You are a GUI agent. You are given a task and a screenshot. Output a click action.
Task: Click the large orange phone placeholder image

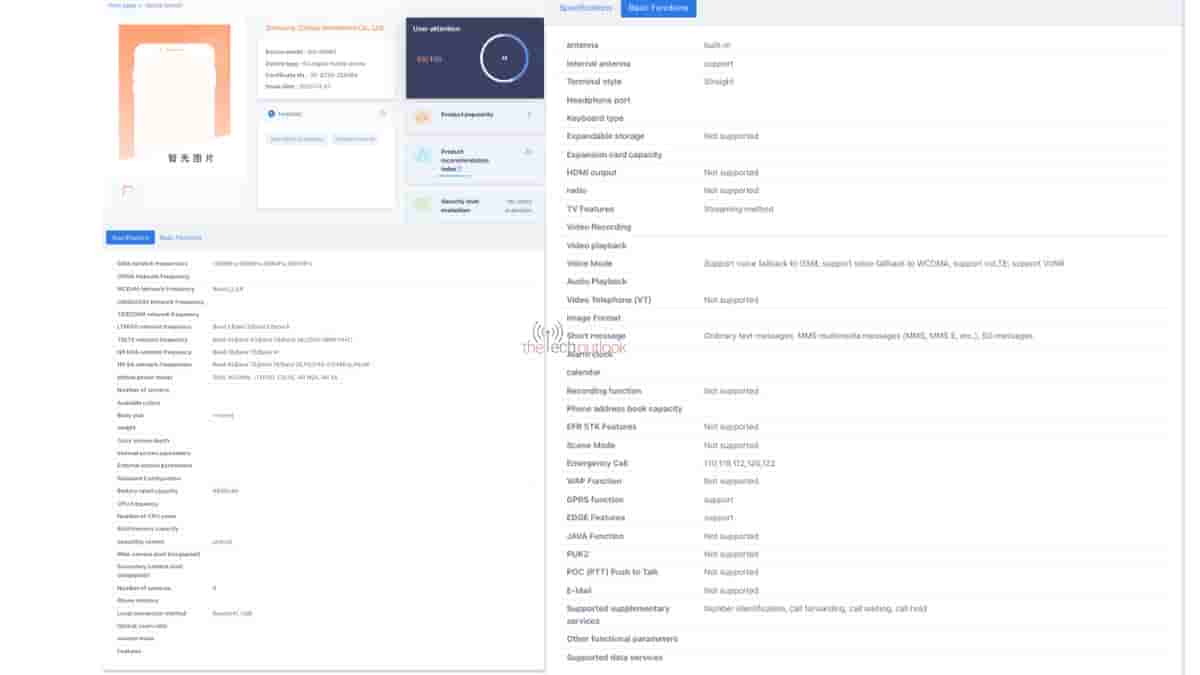point(174,90)
